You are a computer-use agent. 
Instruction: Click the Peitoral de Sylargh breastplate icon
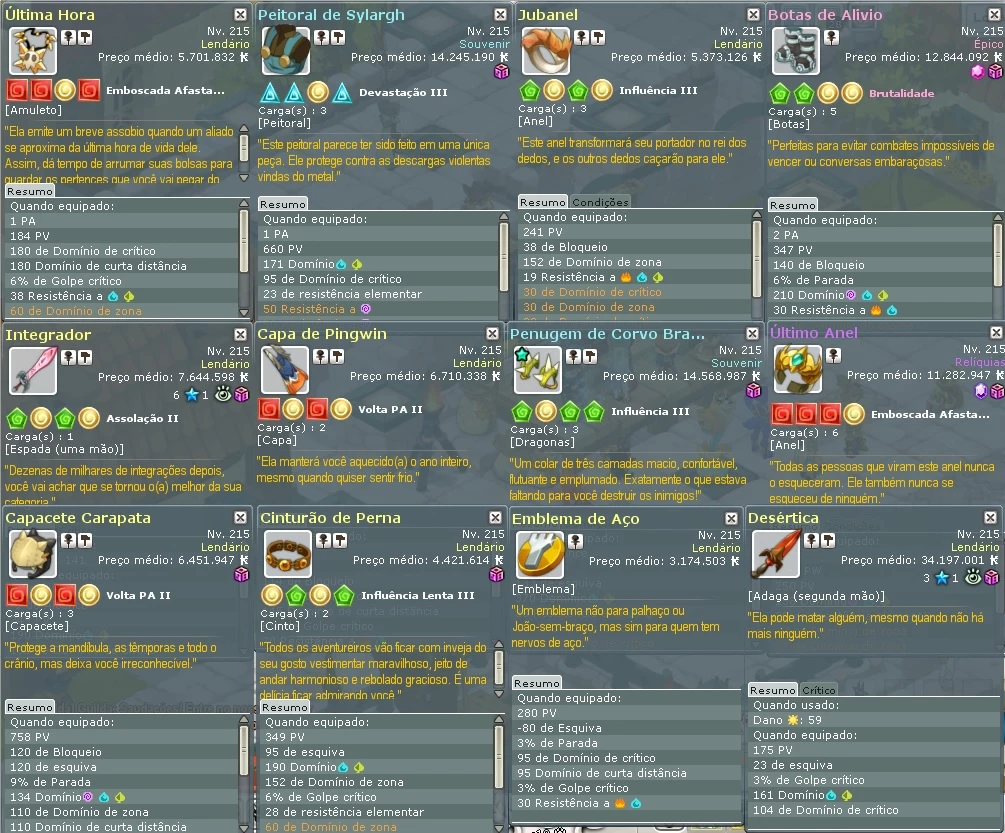(286, 51)
